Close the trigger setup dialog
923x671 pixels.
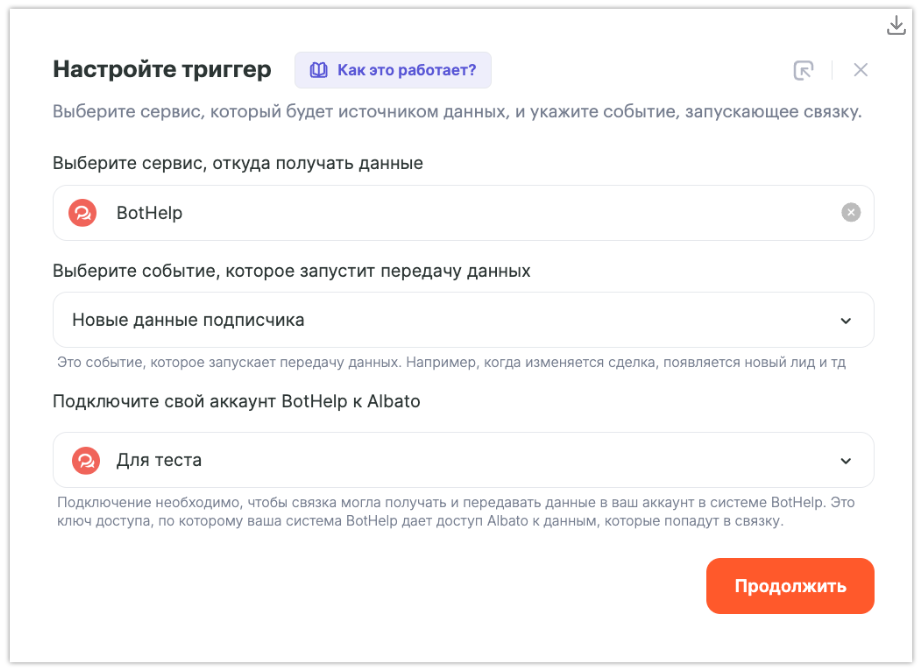860,70
